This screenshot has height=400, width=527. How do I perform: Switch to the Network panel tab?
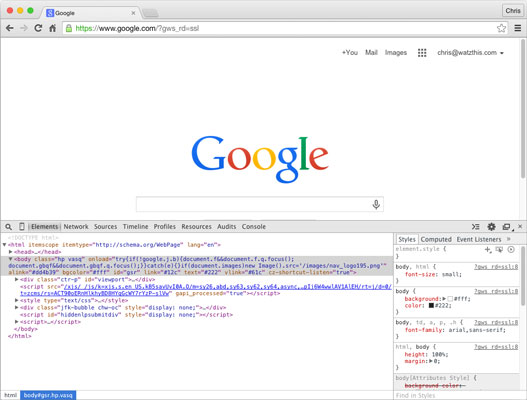(x=76, y=227)
